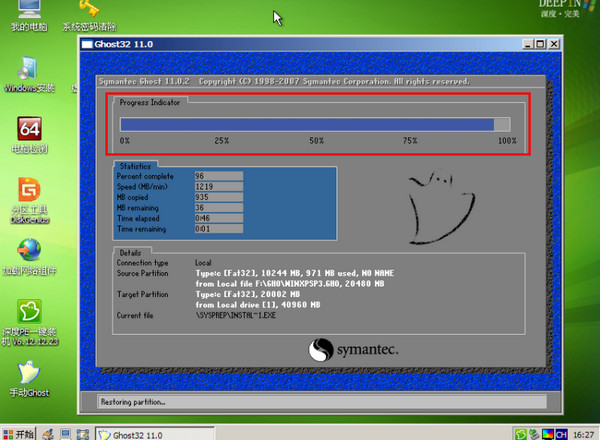Click the 50% progress scale label

(x=316, y=141)
